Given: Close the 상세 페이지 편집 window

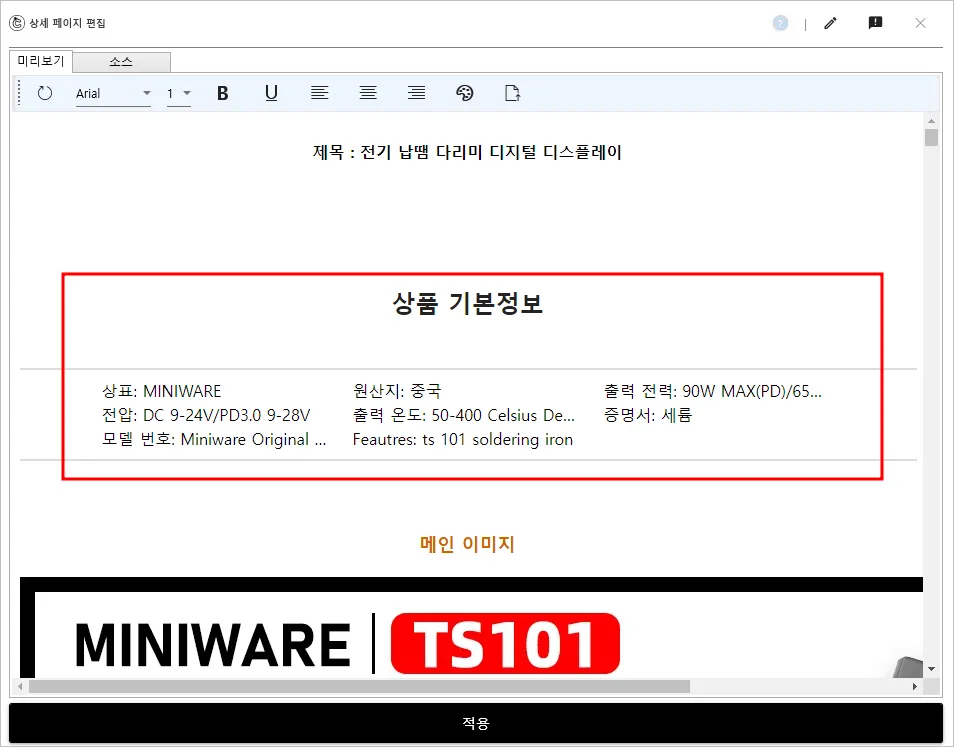Looking at the screenshot, I should point(921,23).
